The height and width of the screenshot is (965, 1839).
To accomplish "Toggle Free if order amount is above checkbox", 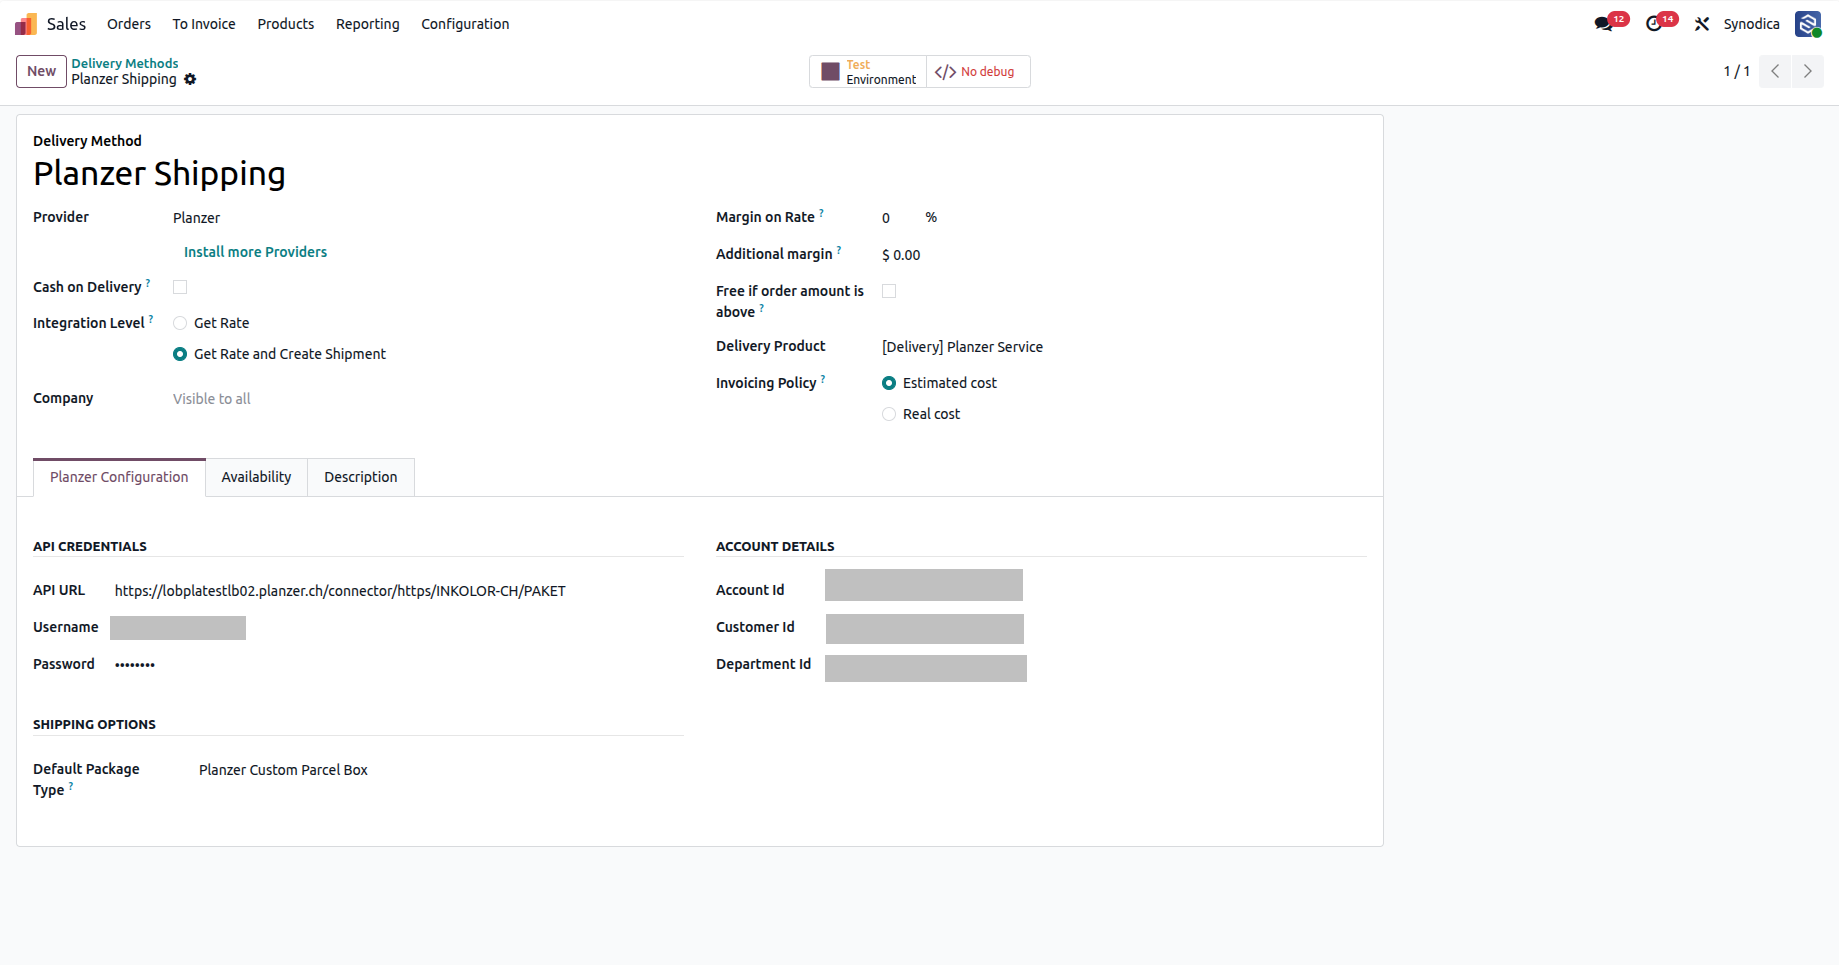I will click(889, 291).
